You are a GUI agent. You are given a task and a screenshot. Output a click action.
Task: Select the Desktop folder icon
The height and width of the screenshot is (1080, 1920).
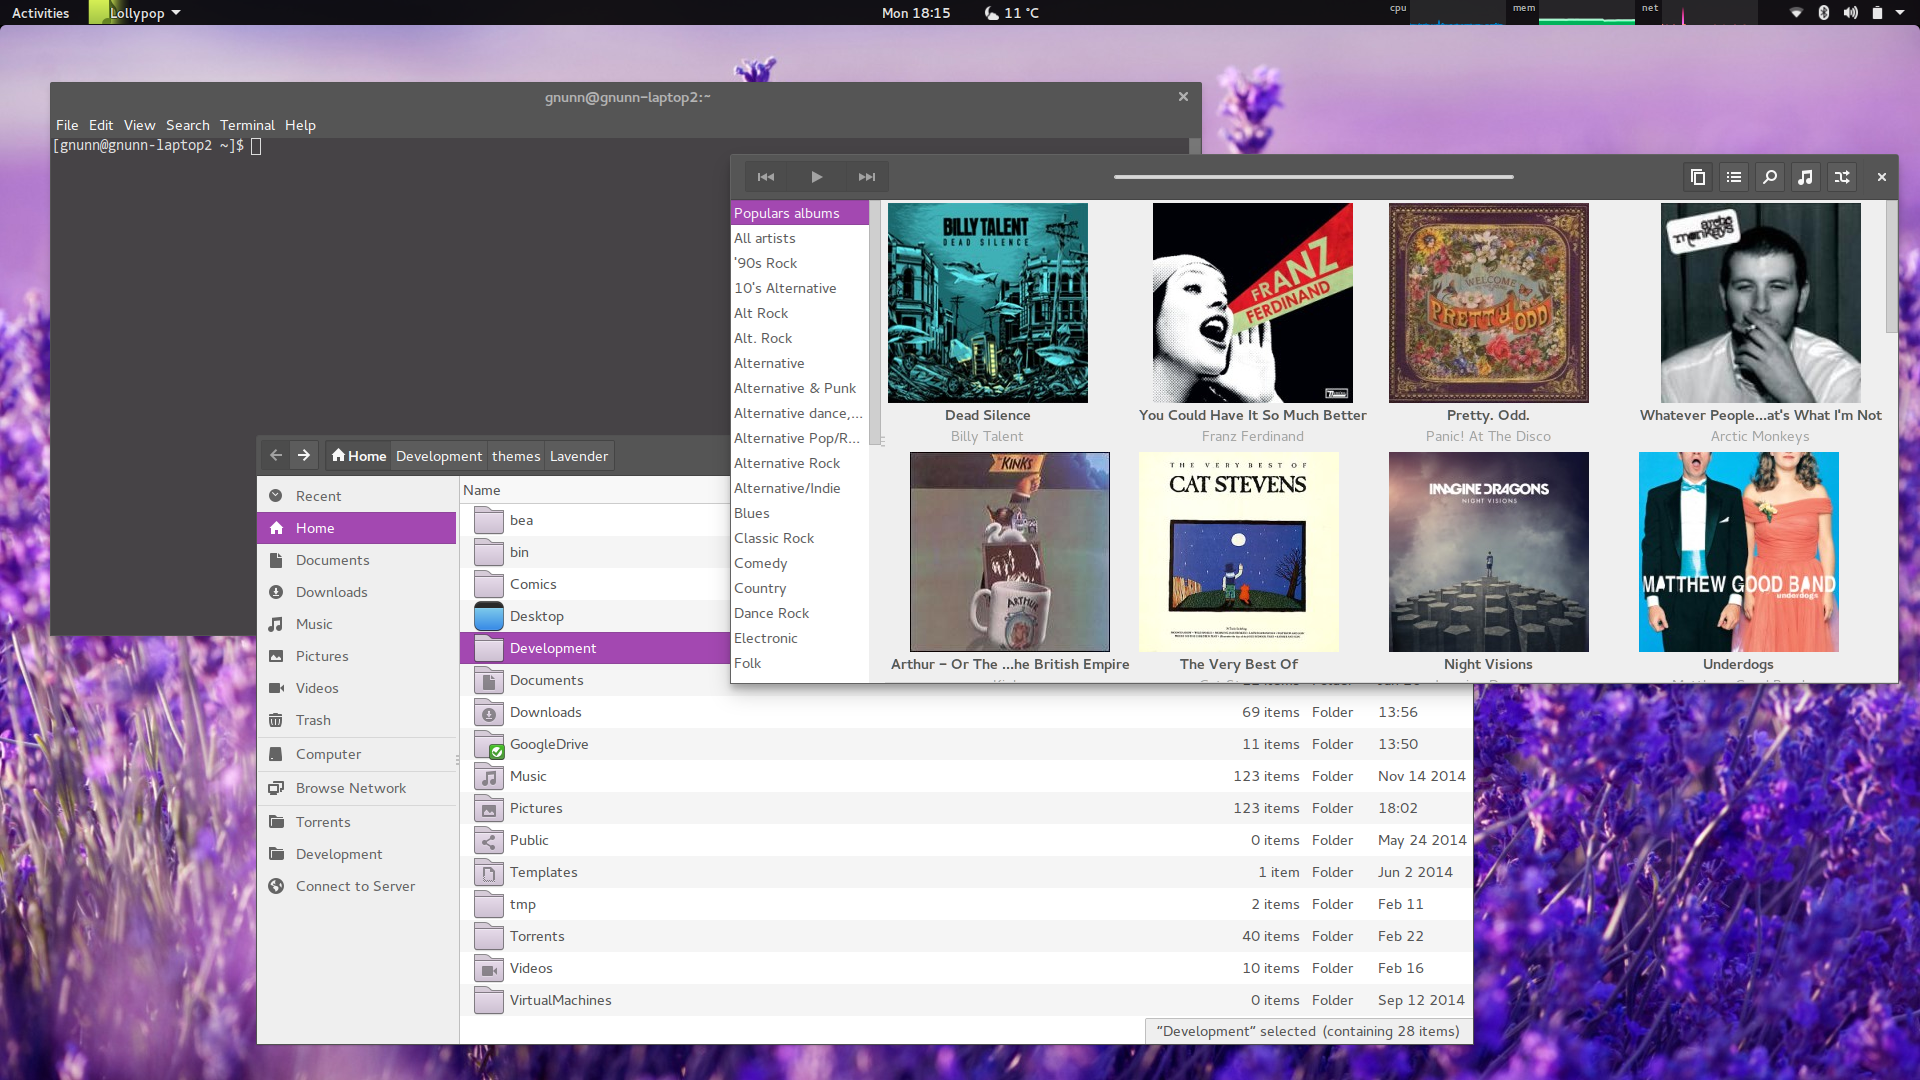pyautogui.click(x=489, y=616)
